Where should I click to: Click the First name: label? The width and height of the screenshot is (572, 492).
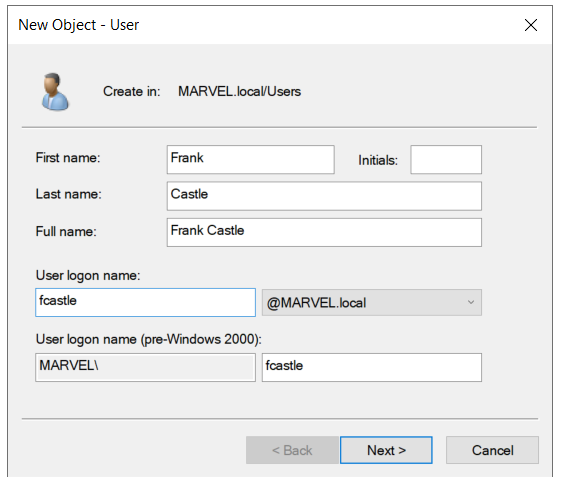point(68,158)
